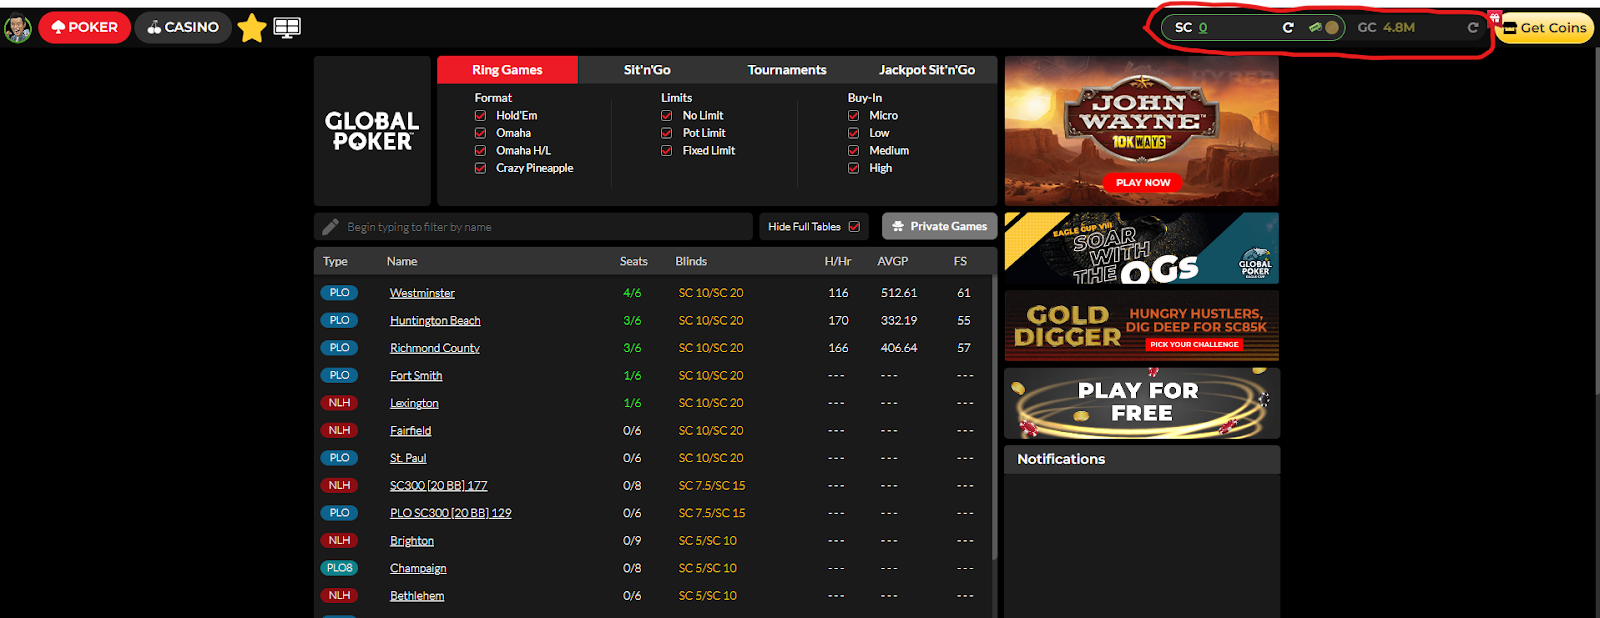Switch to the Tournaments tab
The width and height of the screenshot is (1600, 618).
pyautogui.click(x=787, y=70)
